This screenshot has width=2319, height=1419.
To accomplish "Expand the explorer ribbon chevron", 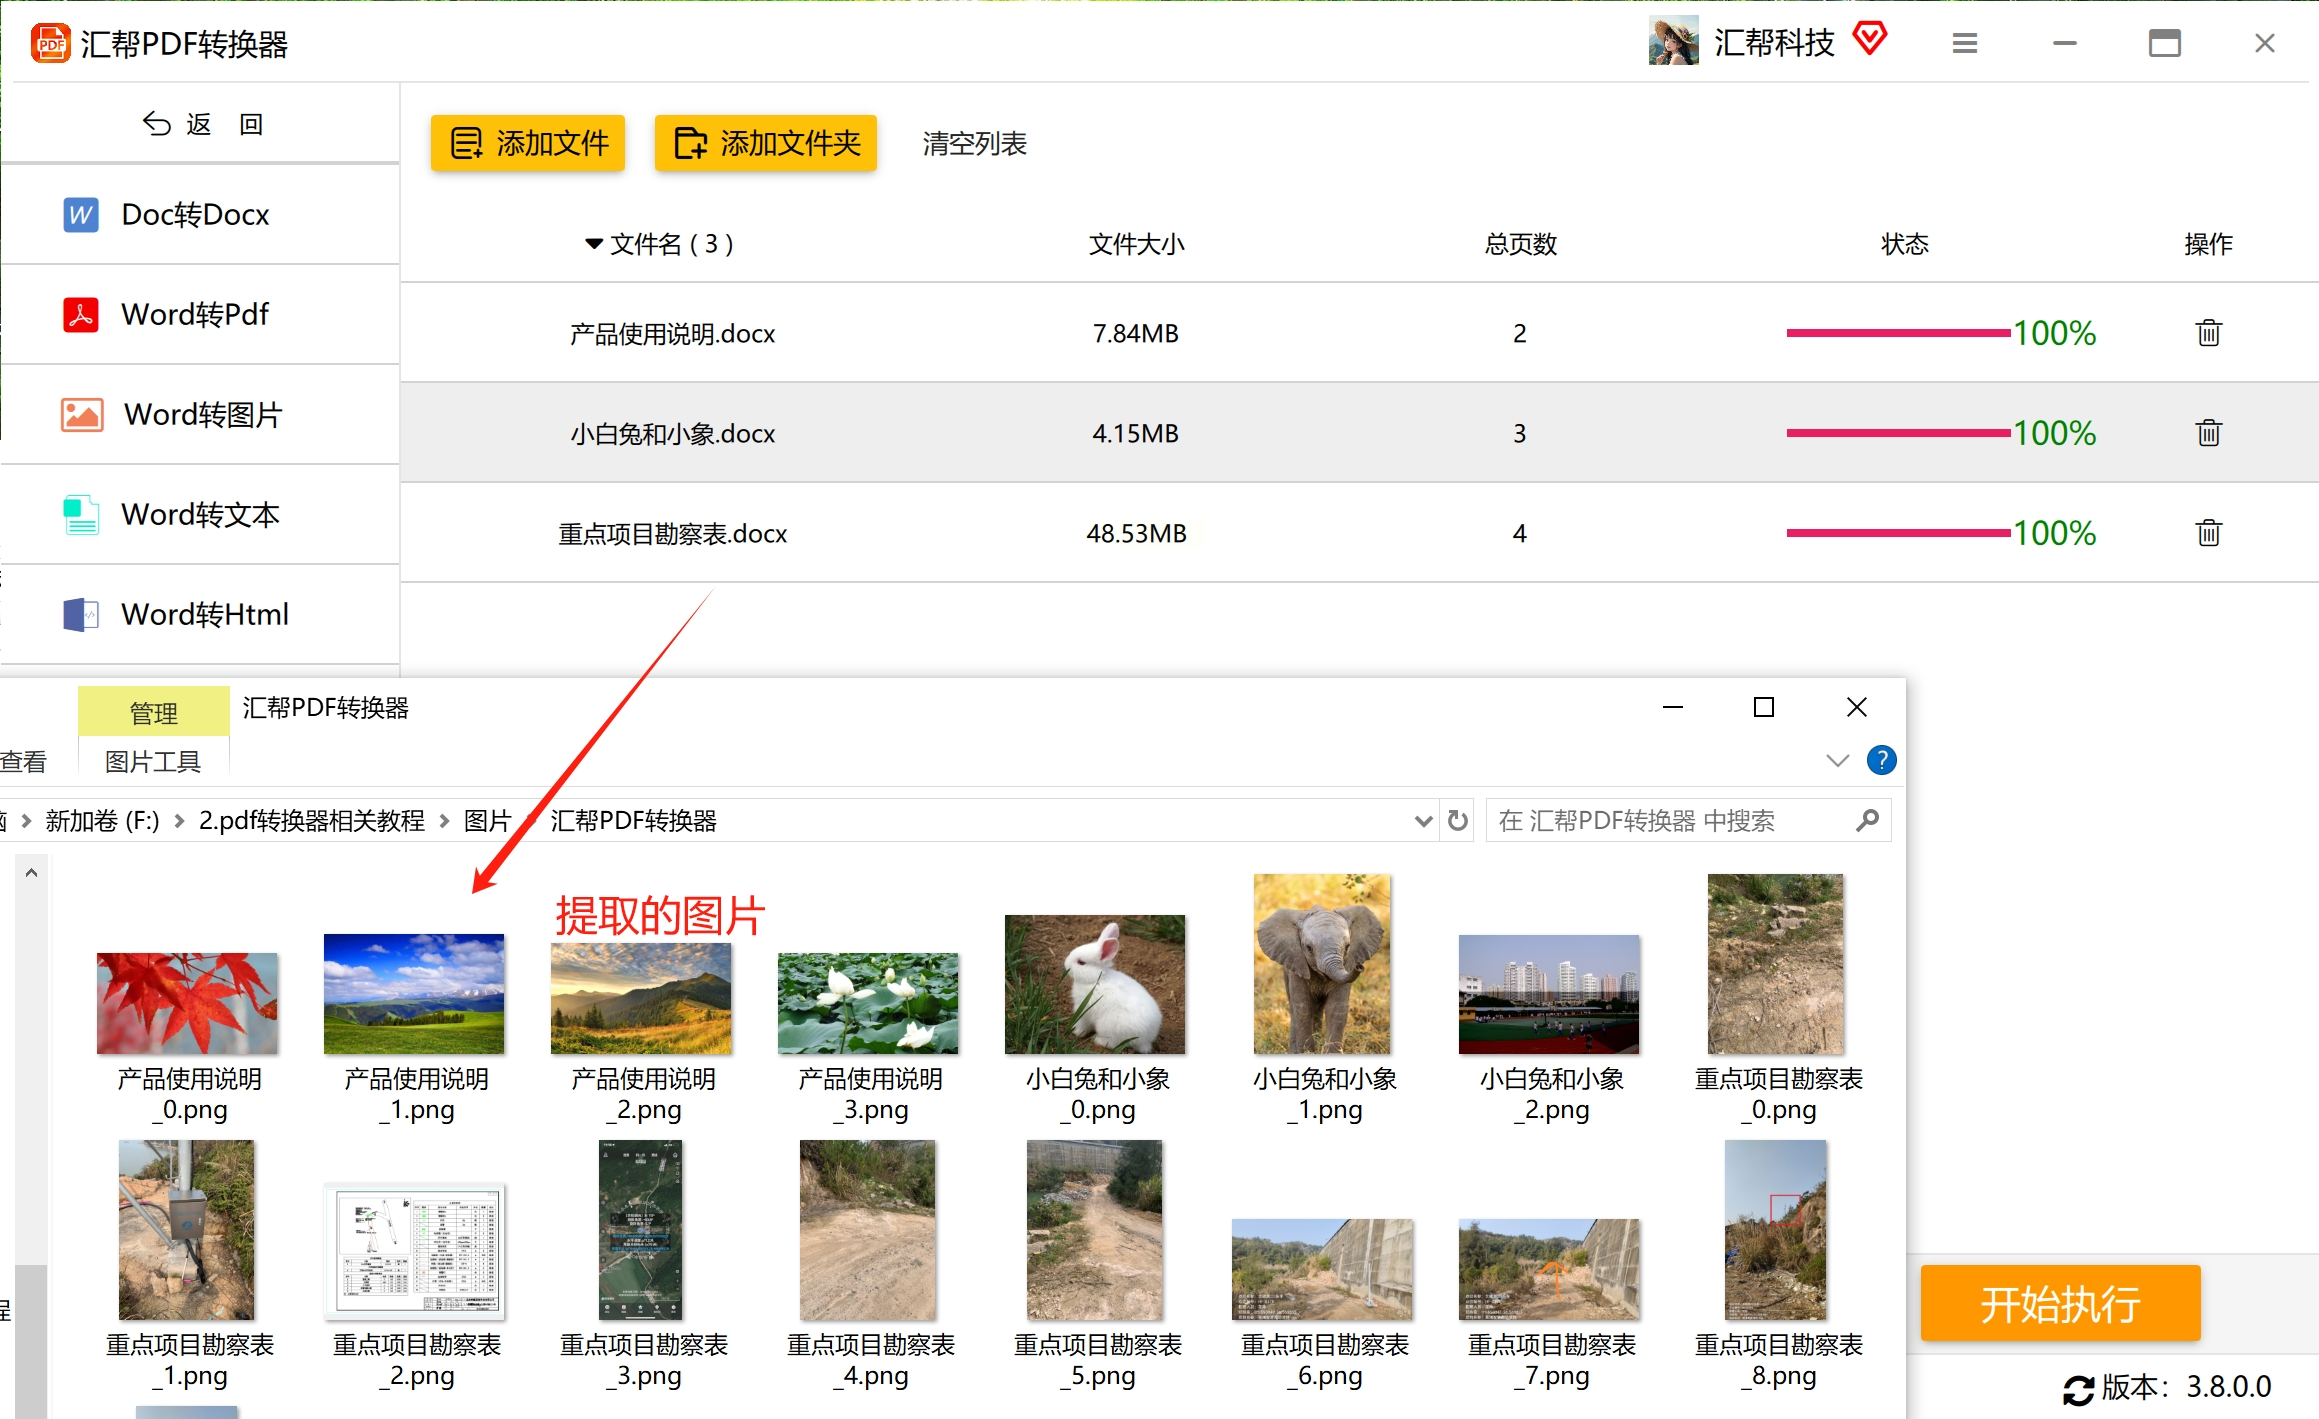I will point(1837,761).
